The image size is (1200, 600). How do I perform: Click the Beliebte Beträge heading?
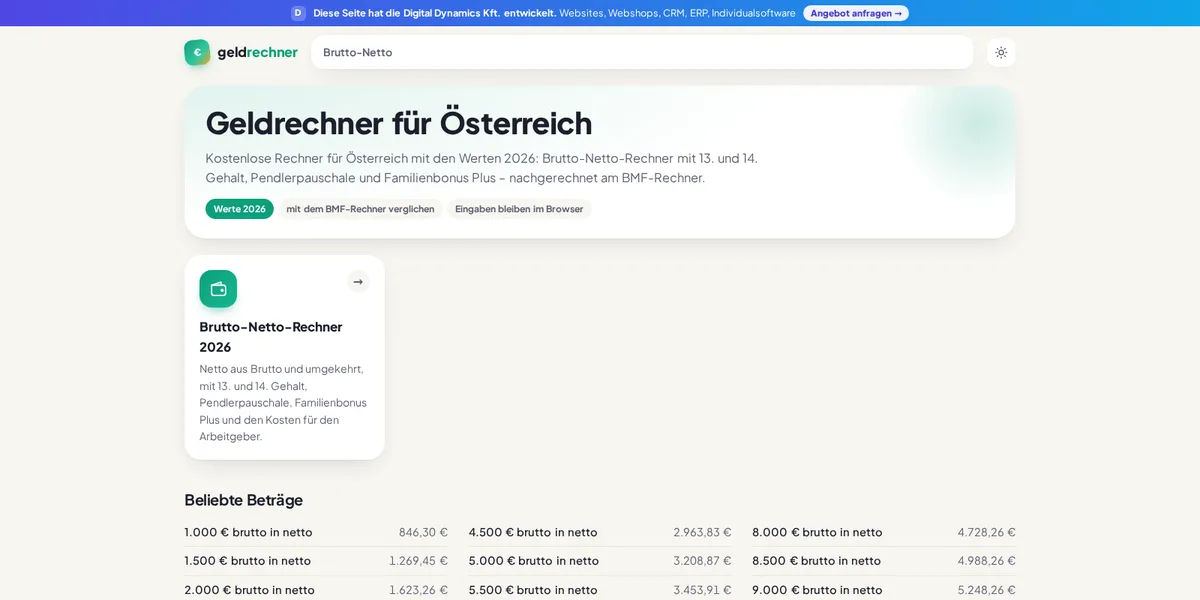(243, 500)
